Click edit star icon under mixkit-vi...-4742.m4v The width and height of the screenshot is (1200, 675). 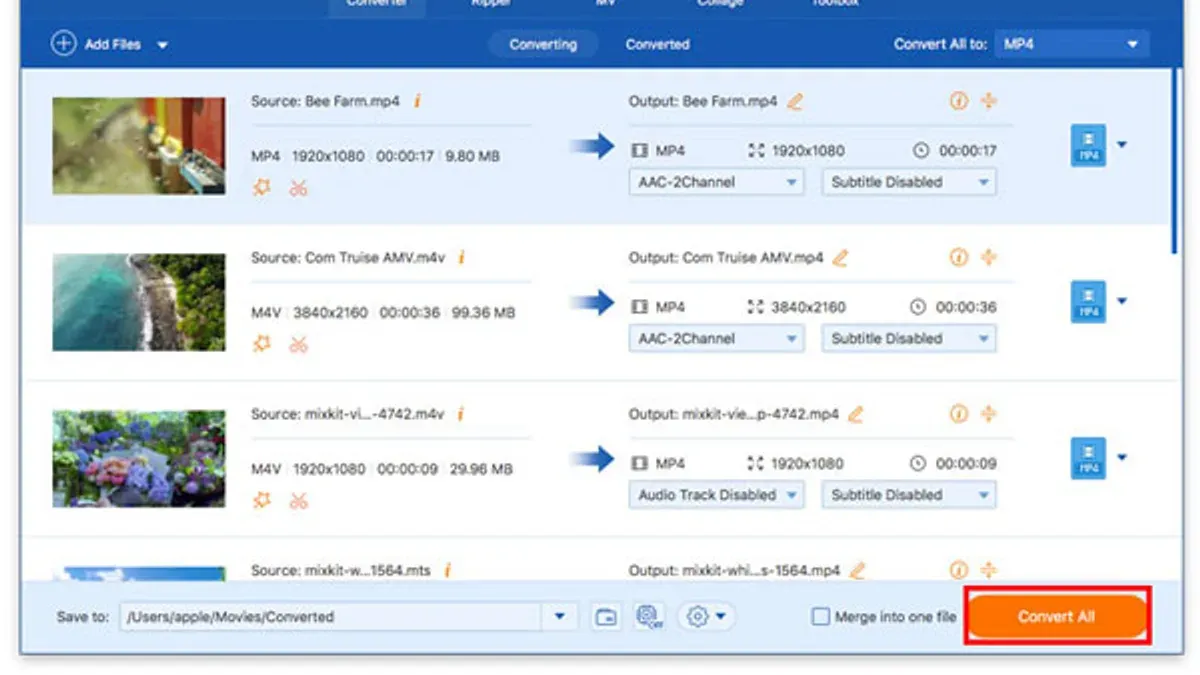(x=262, y=500)
